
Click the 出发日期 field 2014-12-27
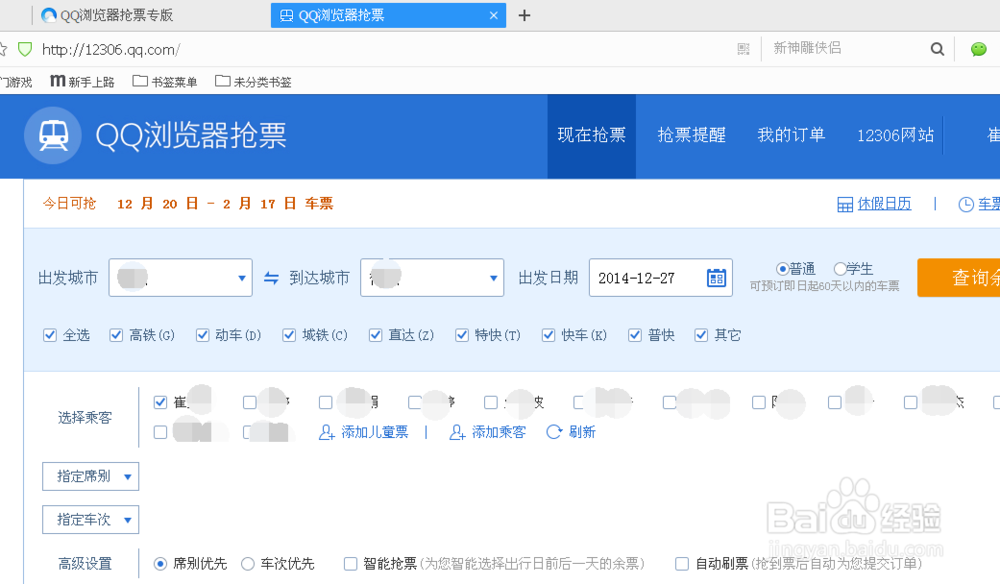(x=661, y=278)
